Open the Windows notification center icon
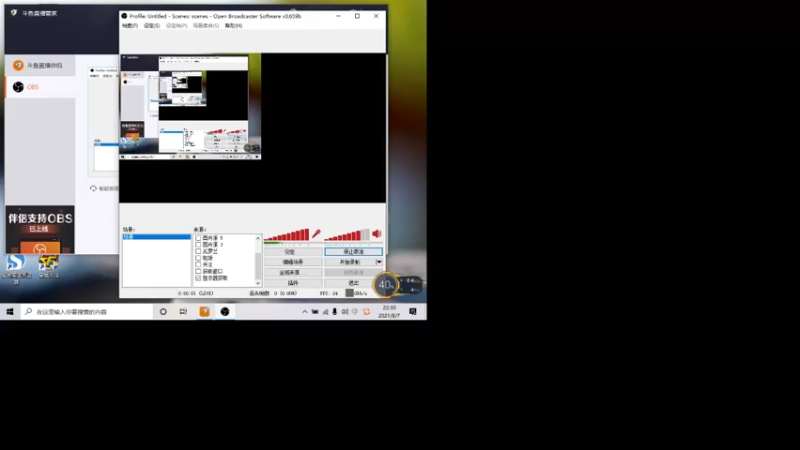This screenshot has height=450, width=800. [x=413, y=311]
